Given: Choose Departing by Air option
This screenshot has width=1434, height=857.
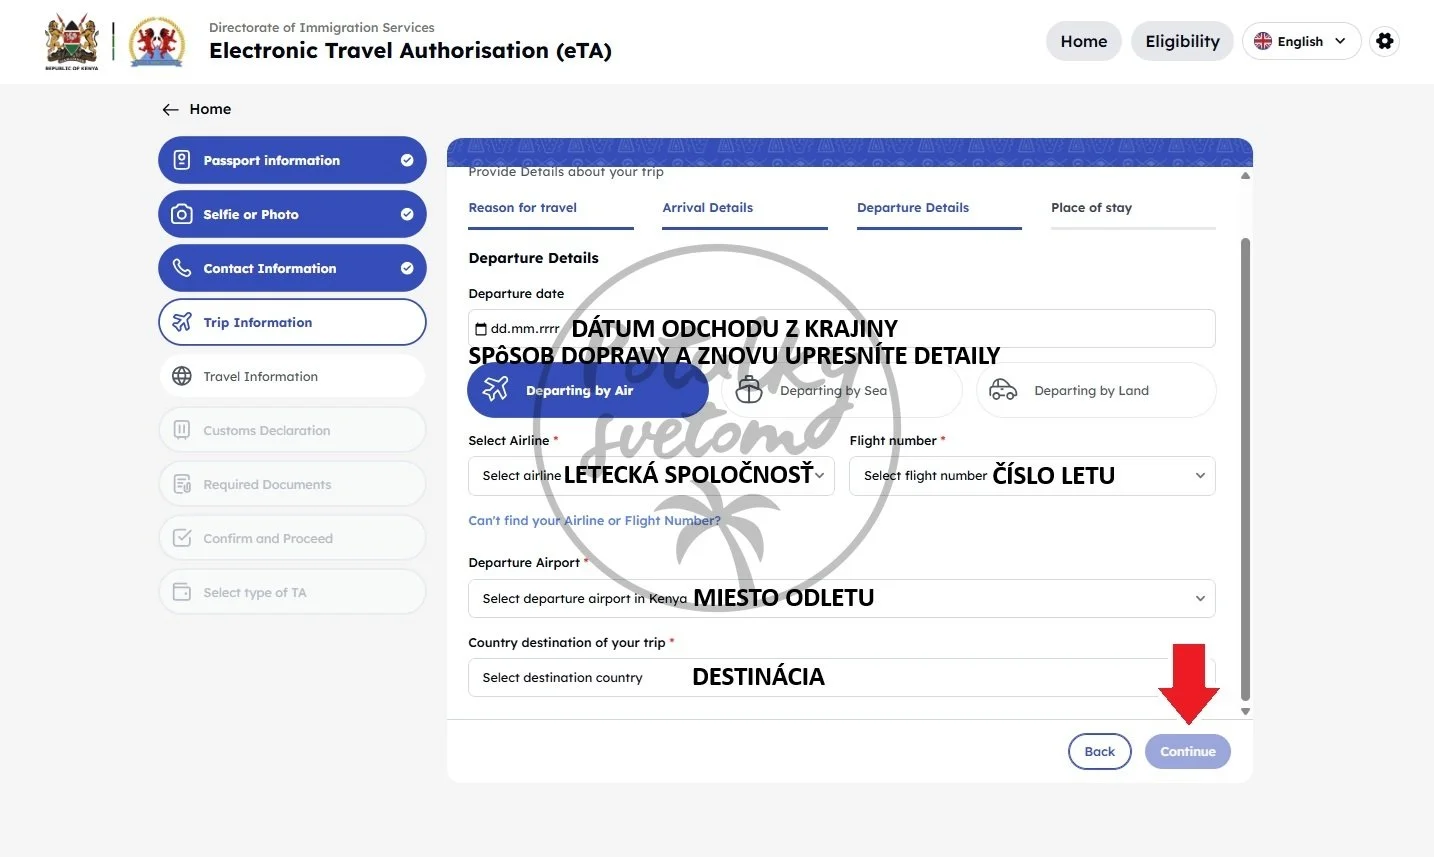Looking at the screenshot, I should coord(588,390).
